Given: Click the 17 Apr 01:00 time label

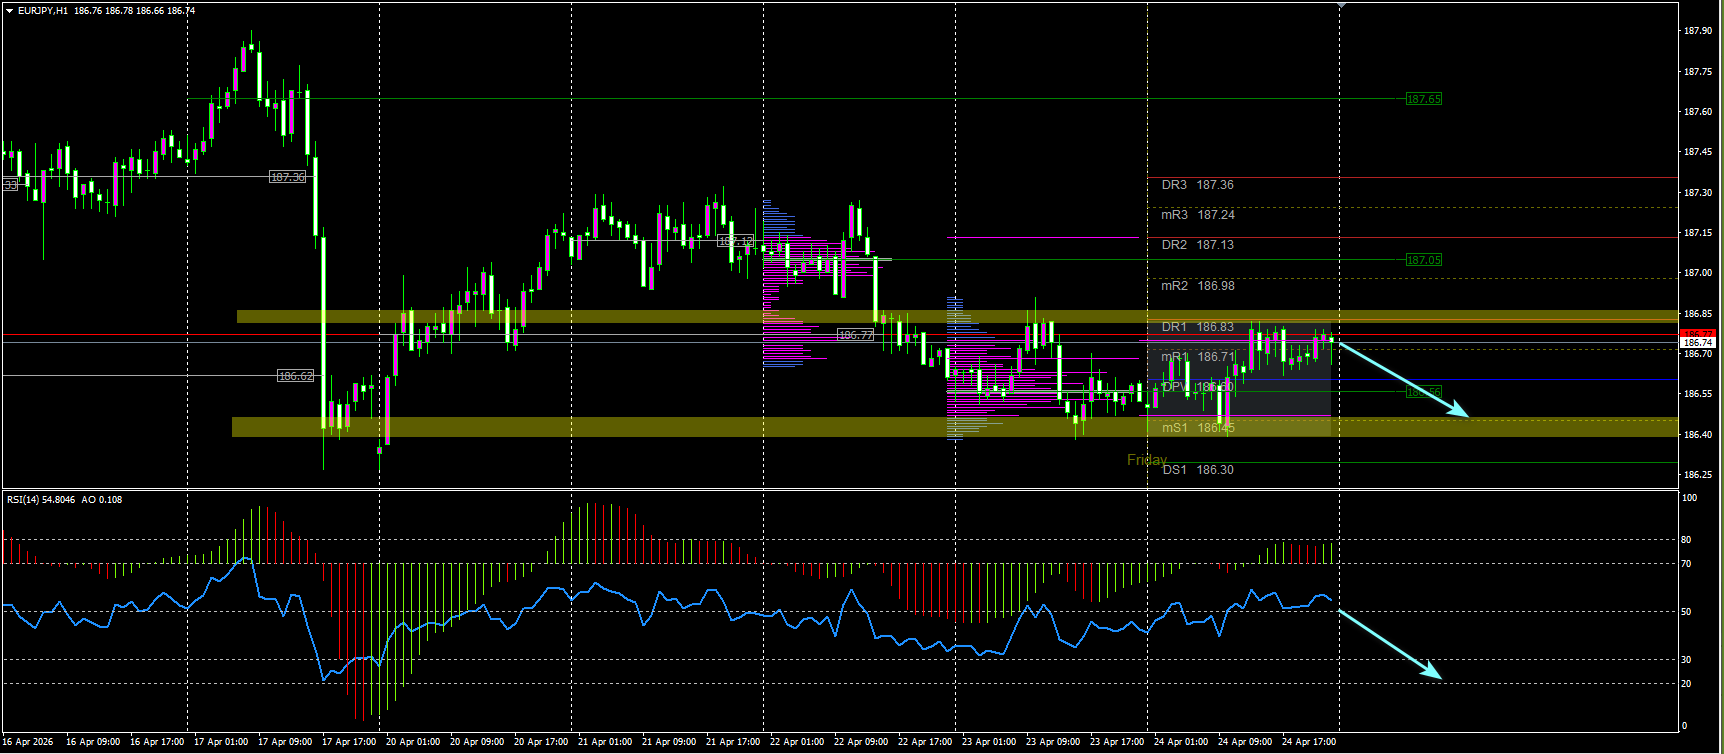Looking at the screenshot, I should tap(221, 742).
